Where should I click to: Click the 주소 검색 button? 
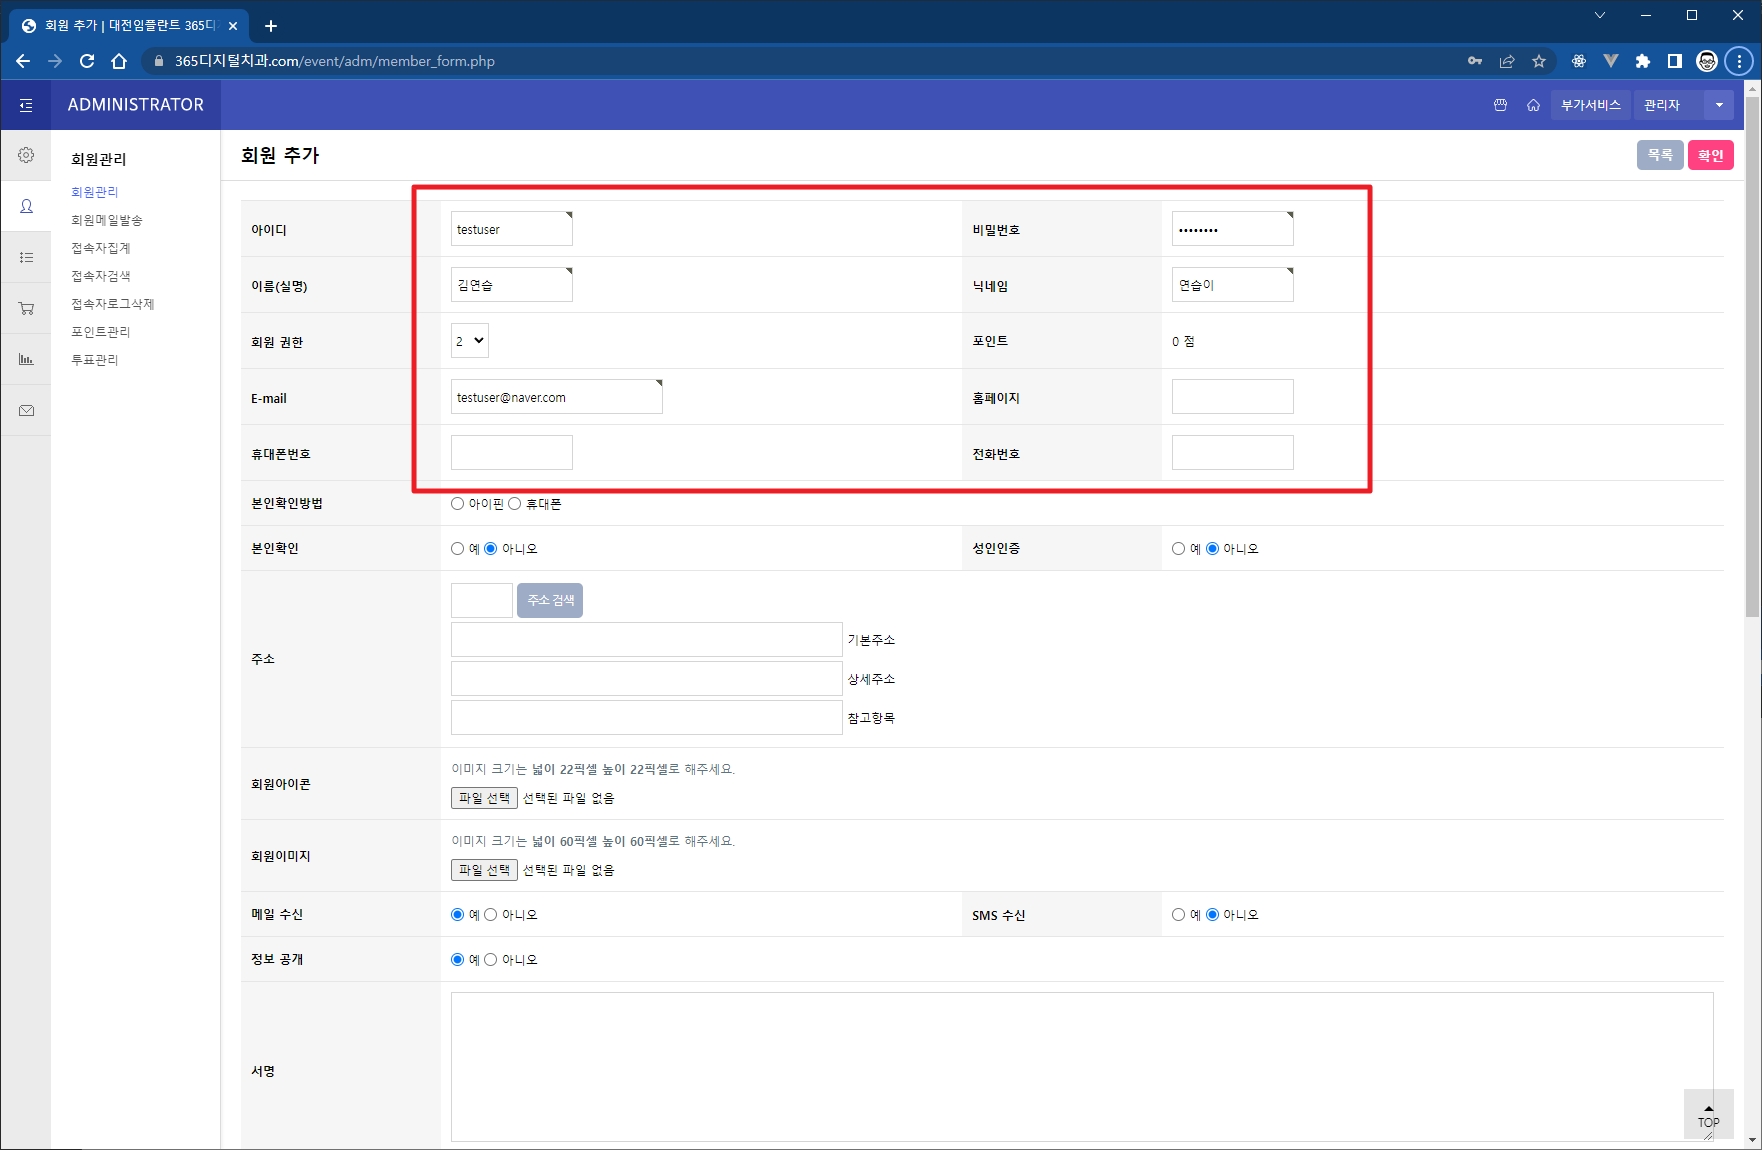(550, 600)
